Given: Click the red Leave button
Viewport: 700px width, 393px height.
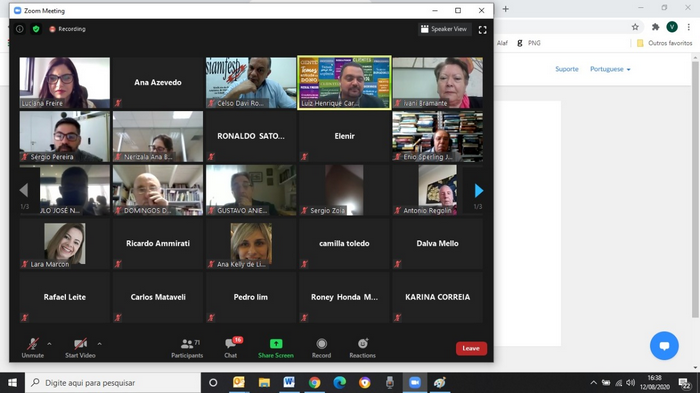Looking at the screenshot, I should (x=471, y=348).
